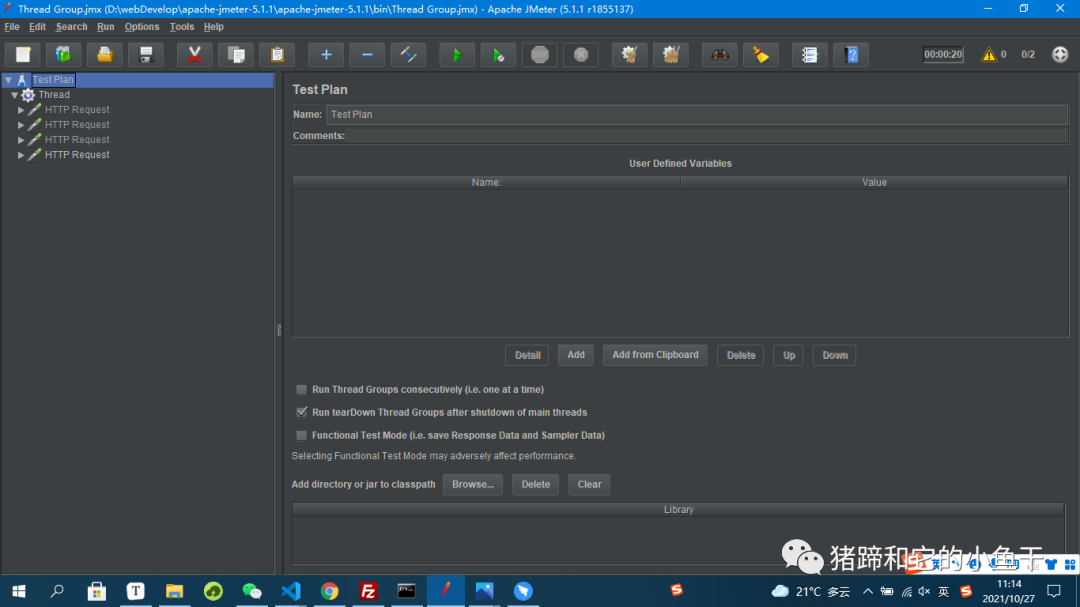Open the Edit menu

(37, 27)
